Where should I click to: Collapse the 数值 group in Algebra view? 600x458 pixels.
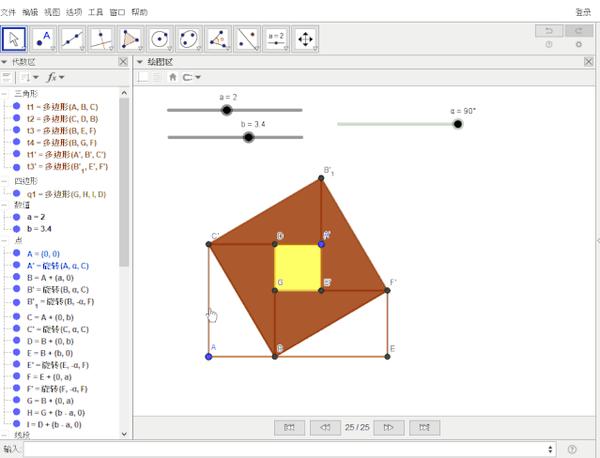click(x=4, y=205)
